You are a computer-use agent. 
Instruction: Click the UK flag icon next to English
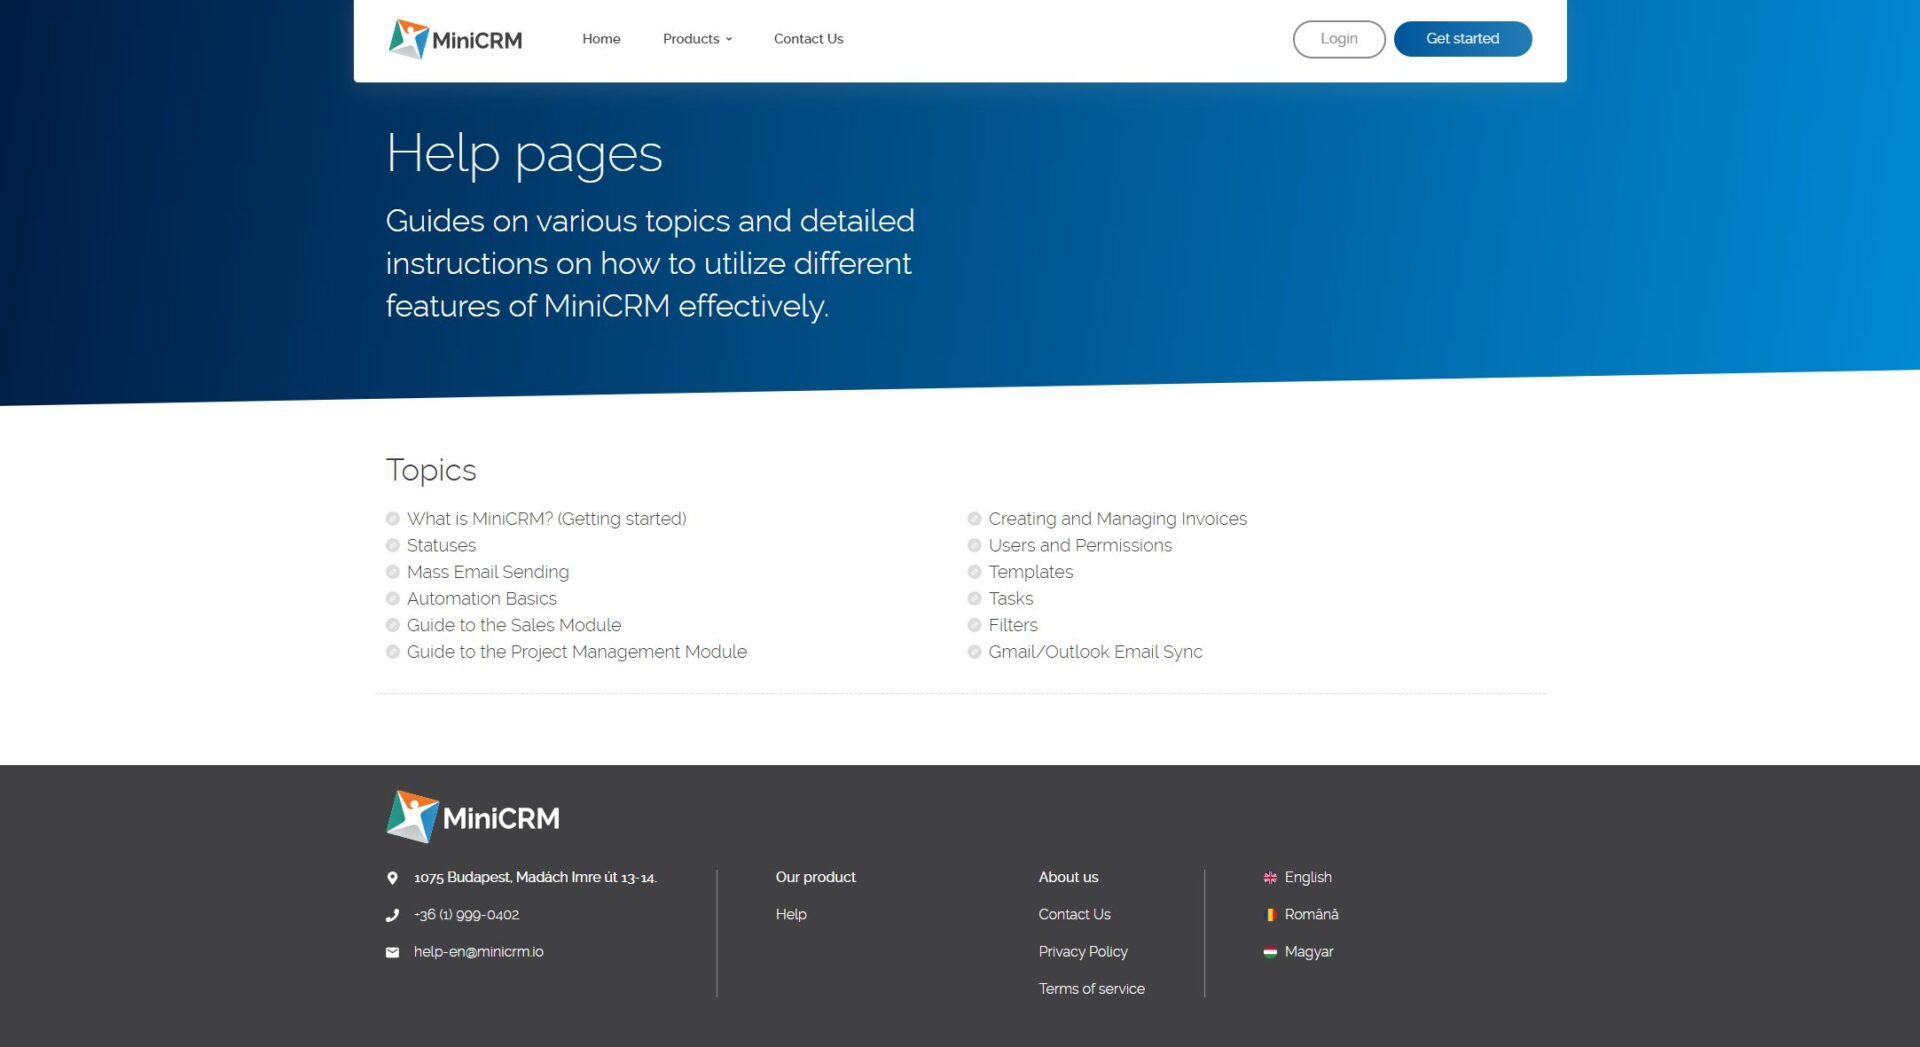(1270, 878)
